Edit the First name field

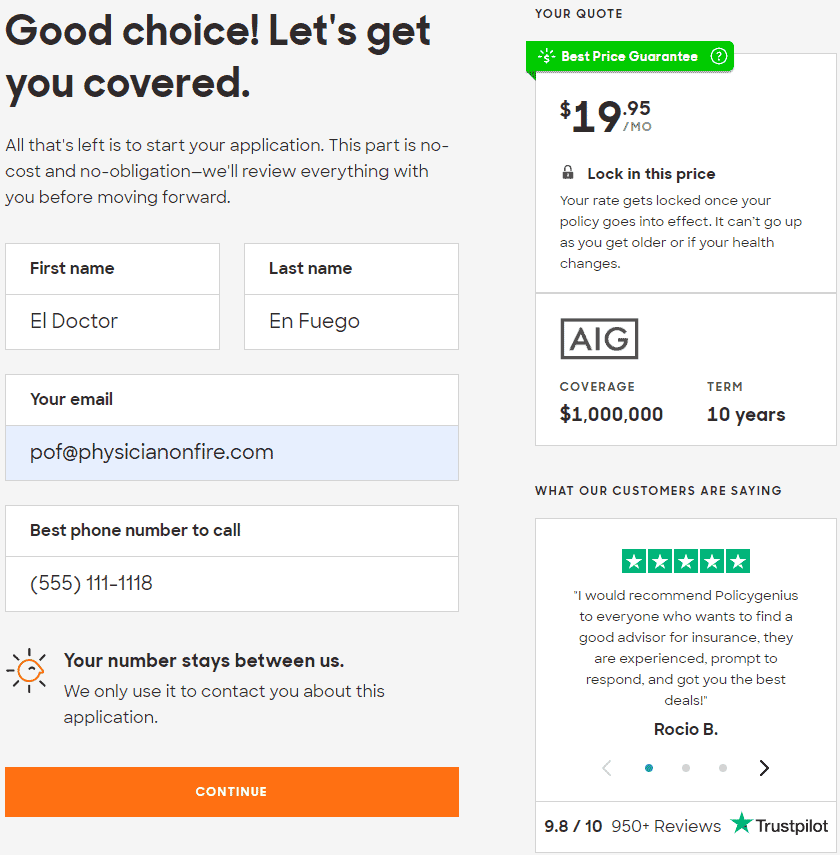(x=112, y=321)
